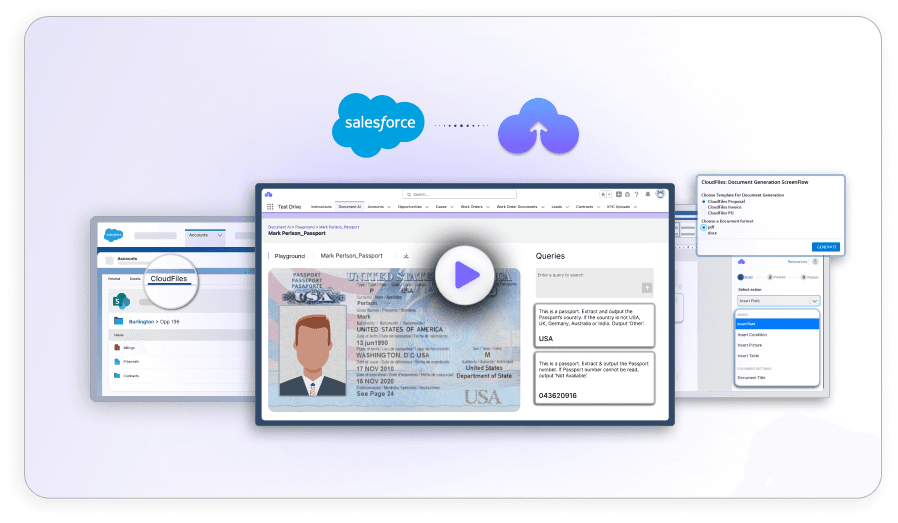Play the video with the center play button
The image size is (898, 523).
[x=464, y=276]
